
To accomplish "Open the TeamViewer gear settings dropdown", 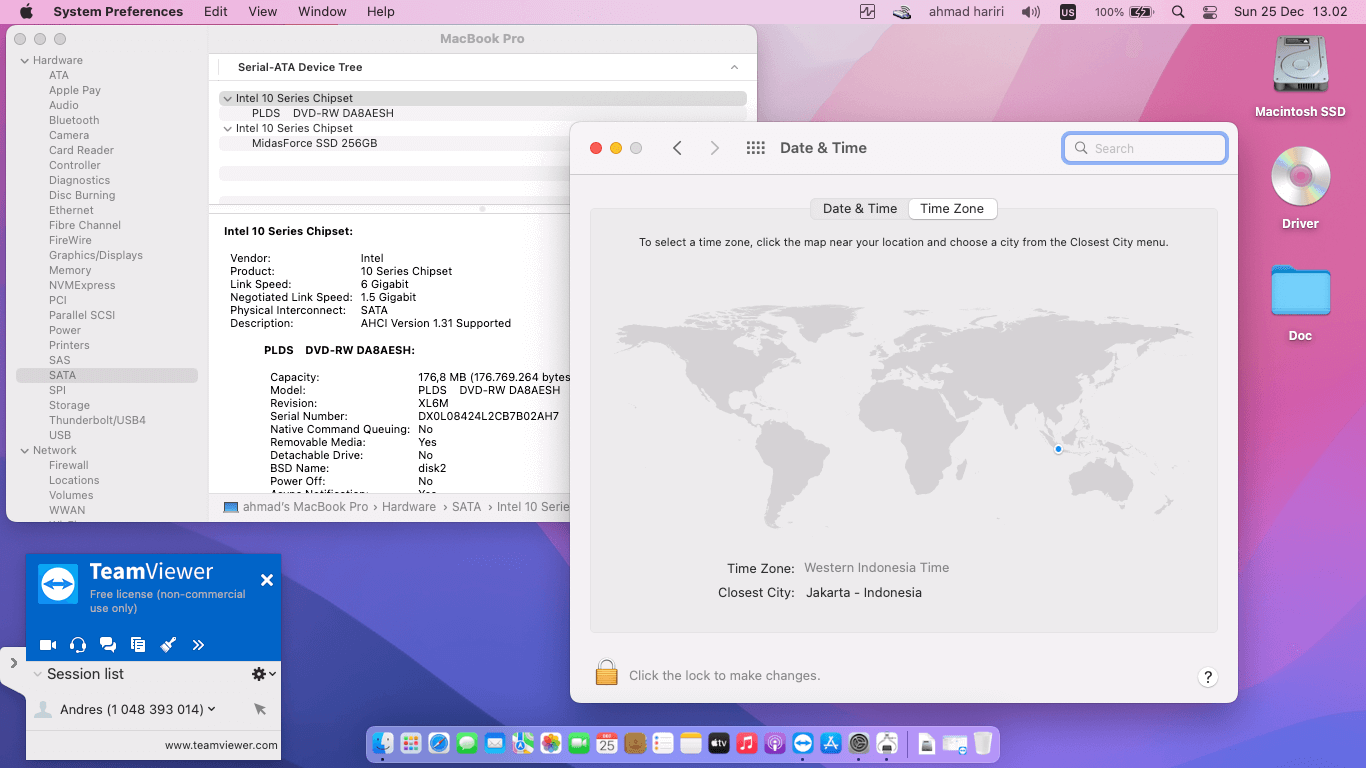I will click(x=263, y=674).
